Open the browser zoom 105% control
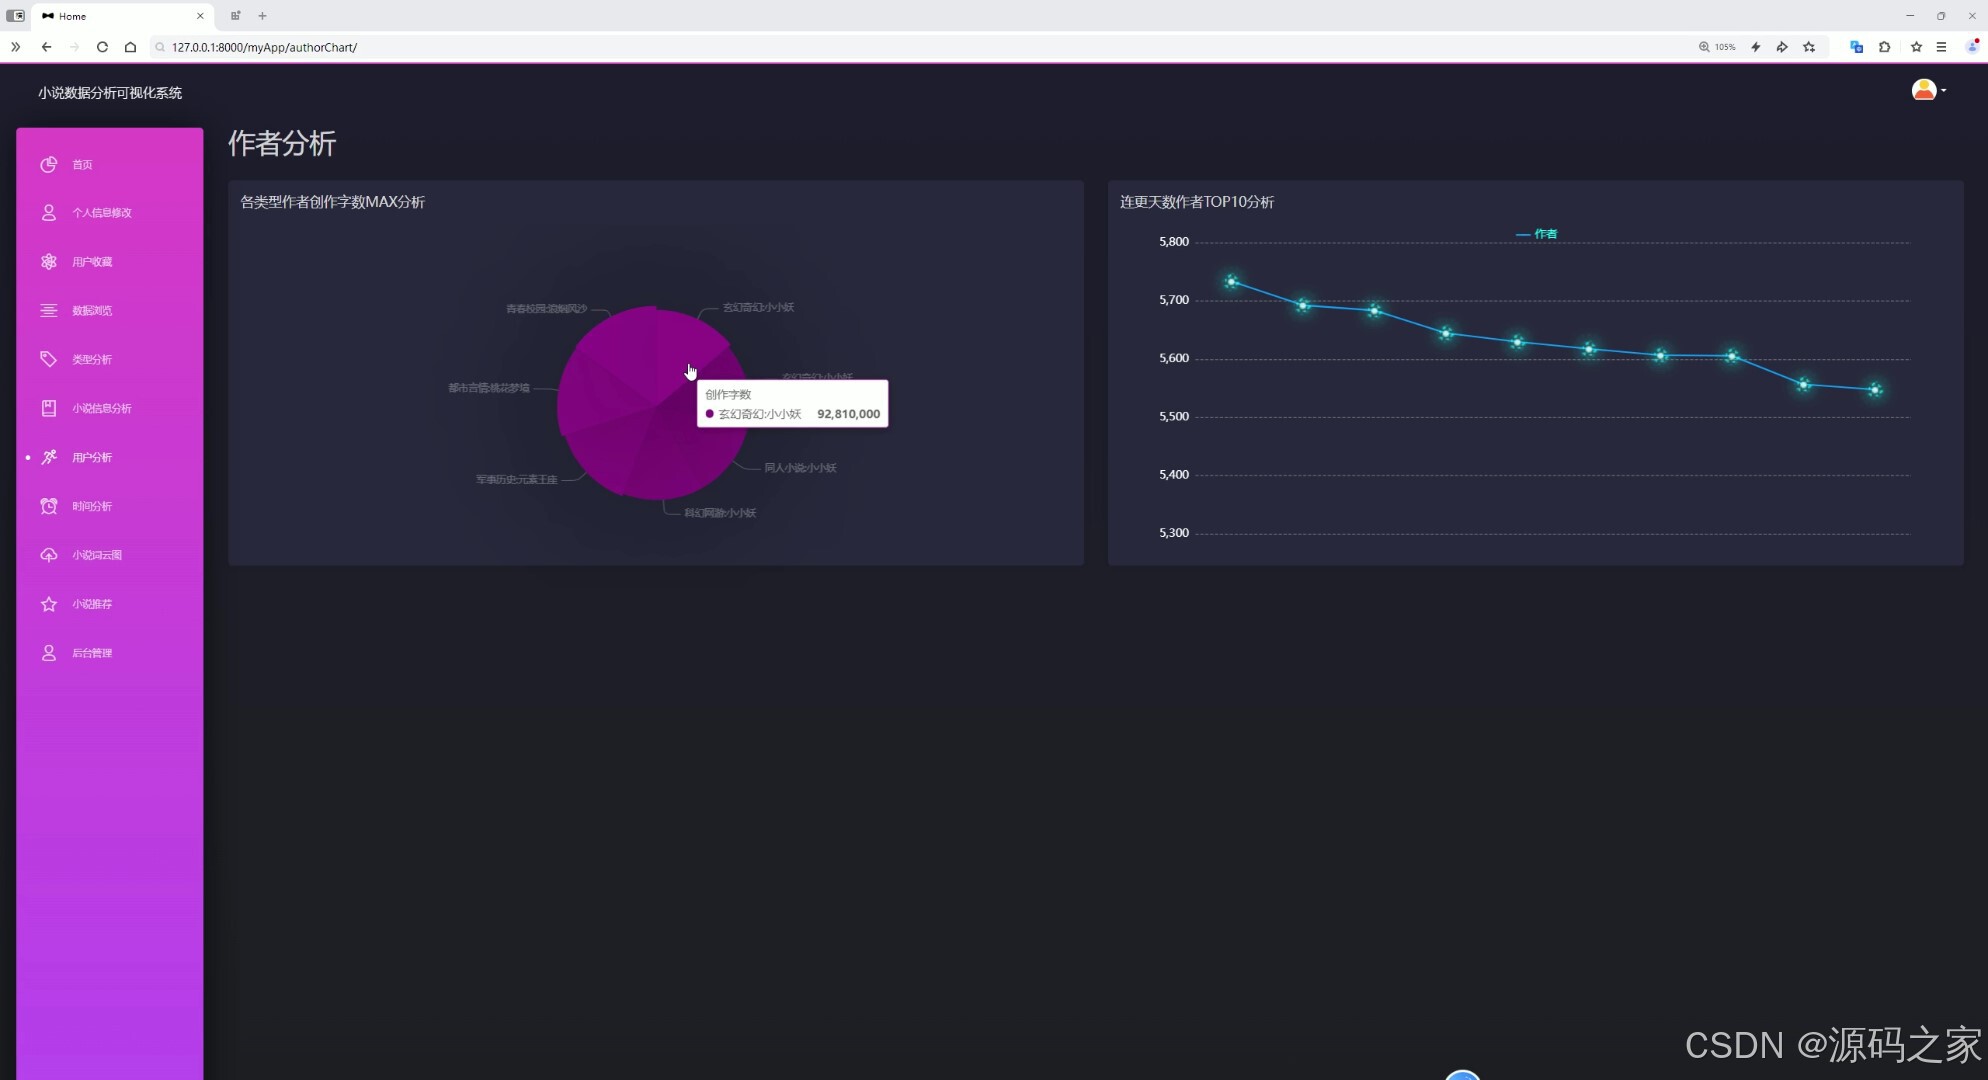Viewport: 1988px width, 1080px height. click(1717, 47)
